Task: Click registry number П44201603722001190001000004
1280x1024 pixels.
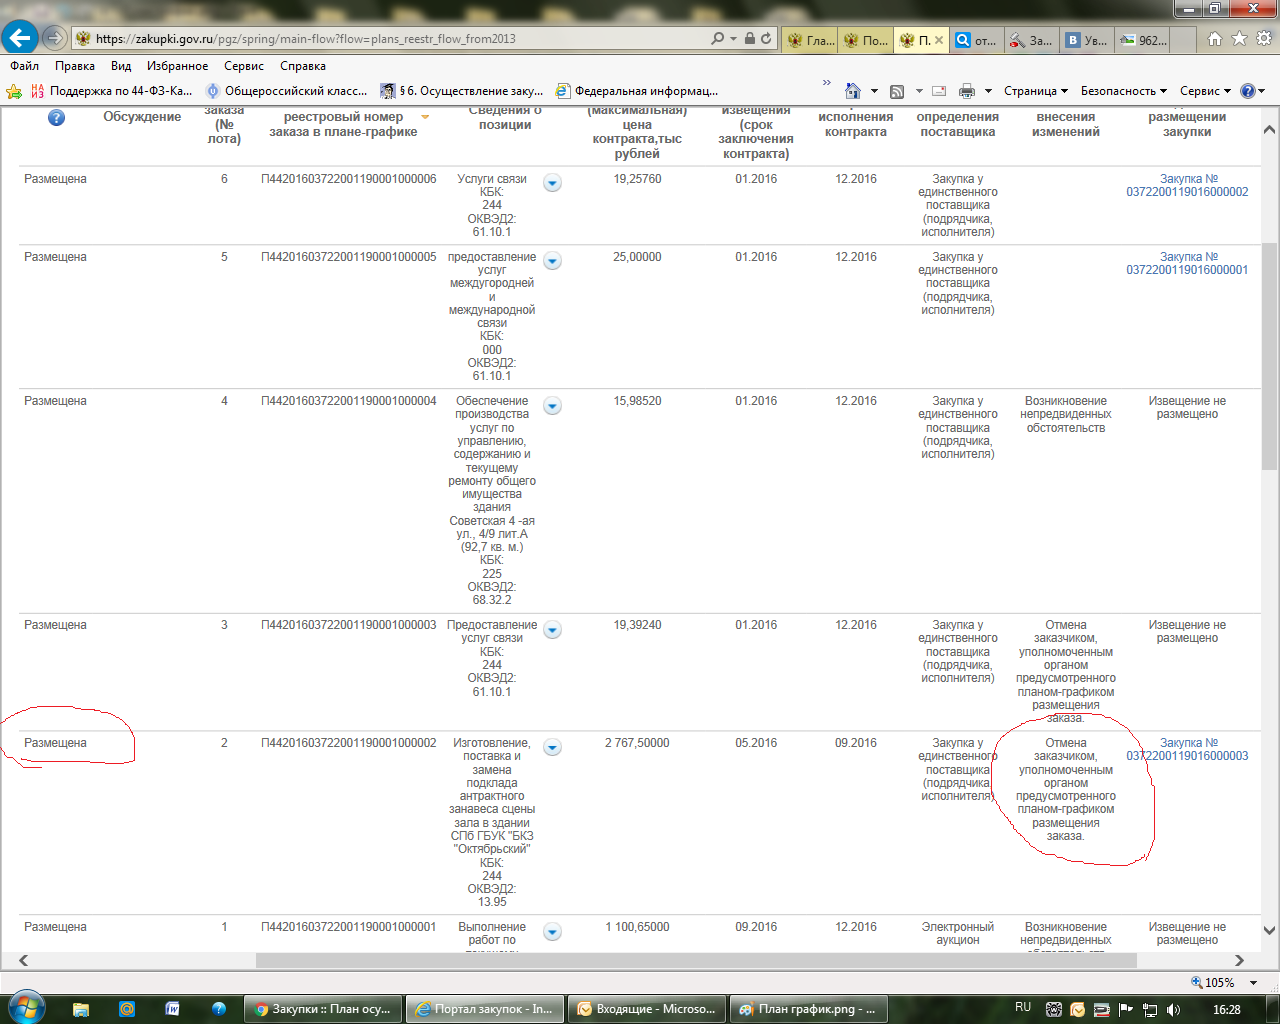Action: coord(349,401)
